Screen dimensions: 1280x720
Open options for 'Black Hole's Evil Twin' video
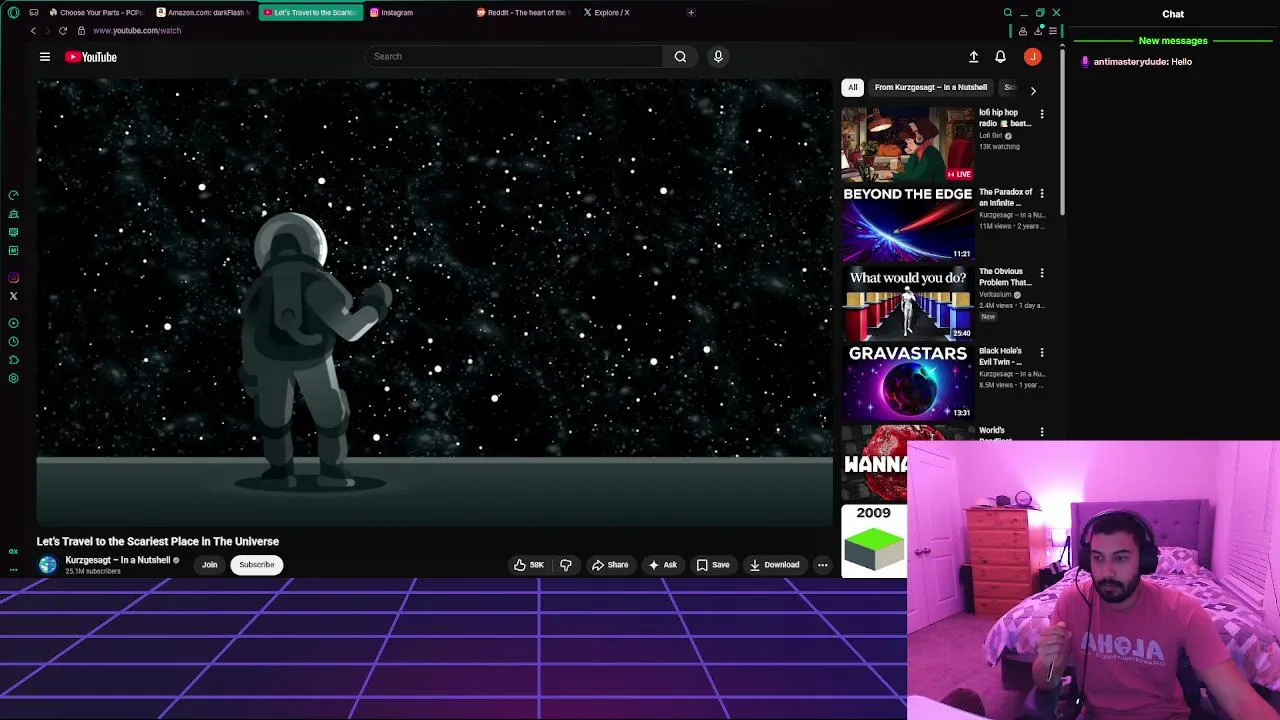(x=1042, y=352)
